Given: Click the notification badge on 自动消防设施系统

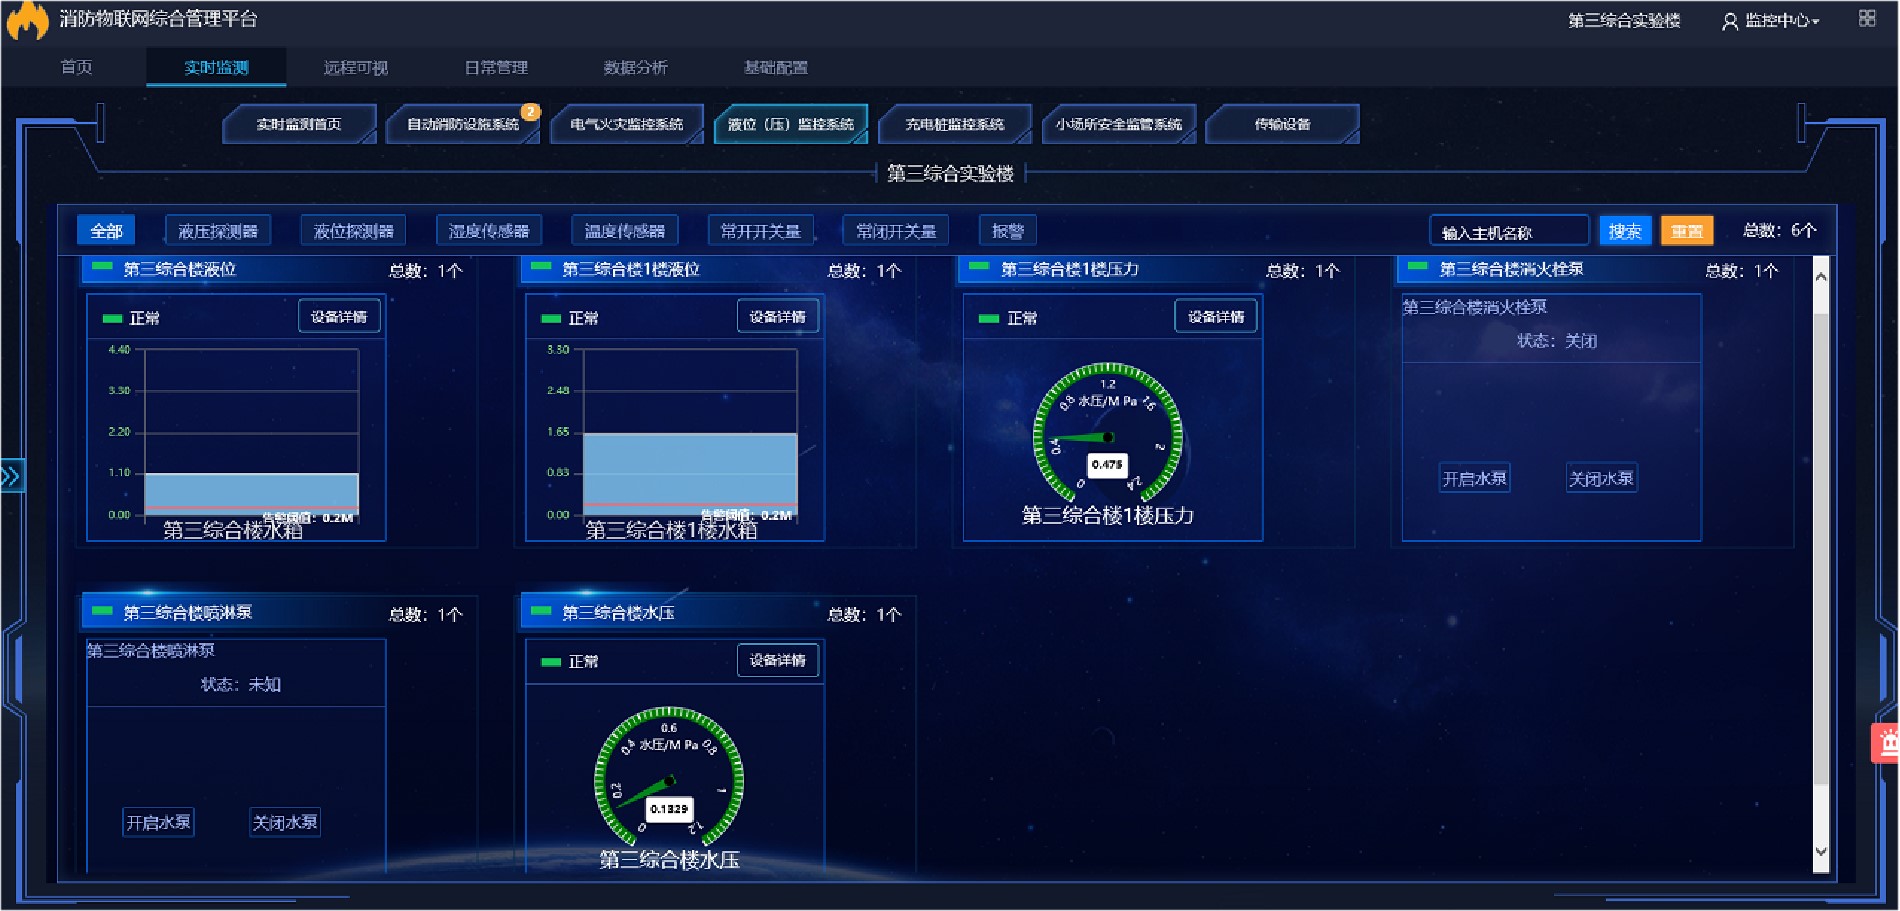Looking at the screenshot, I should 530,112.
